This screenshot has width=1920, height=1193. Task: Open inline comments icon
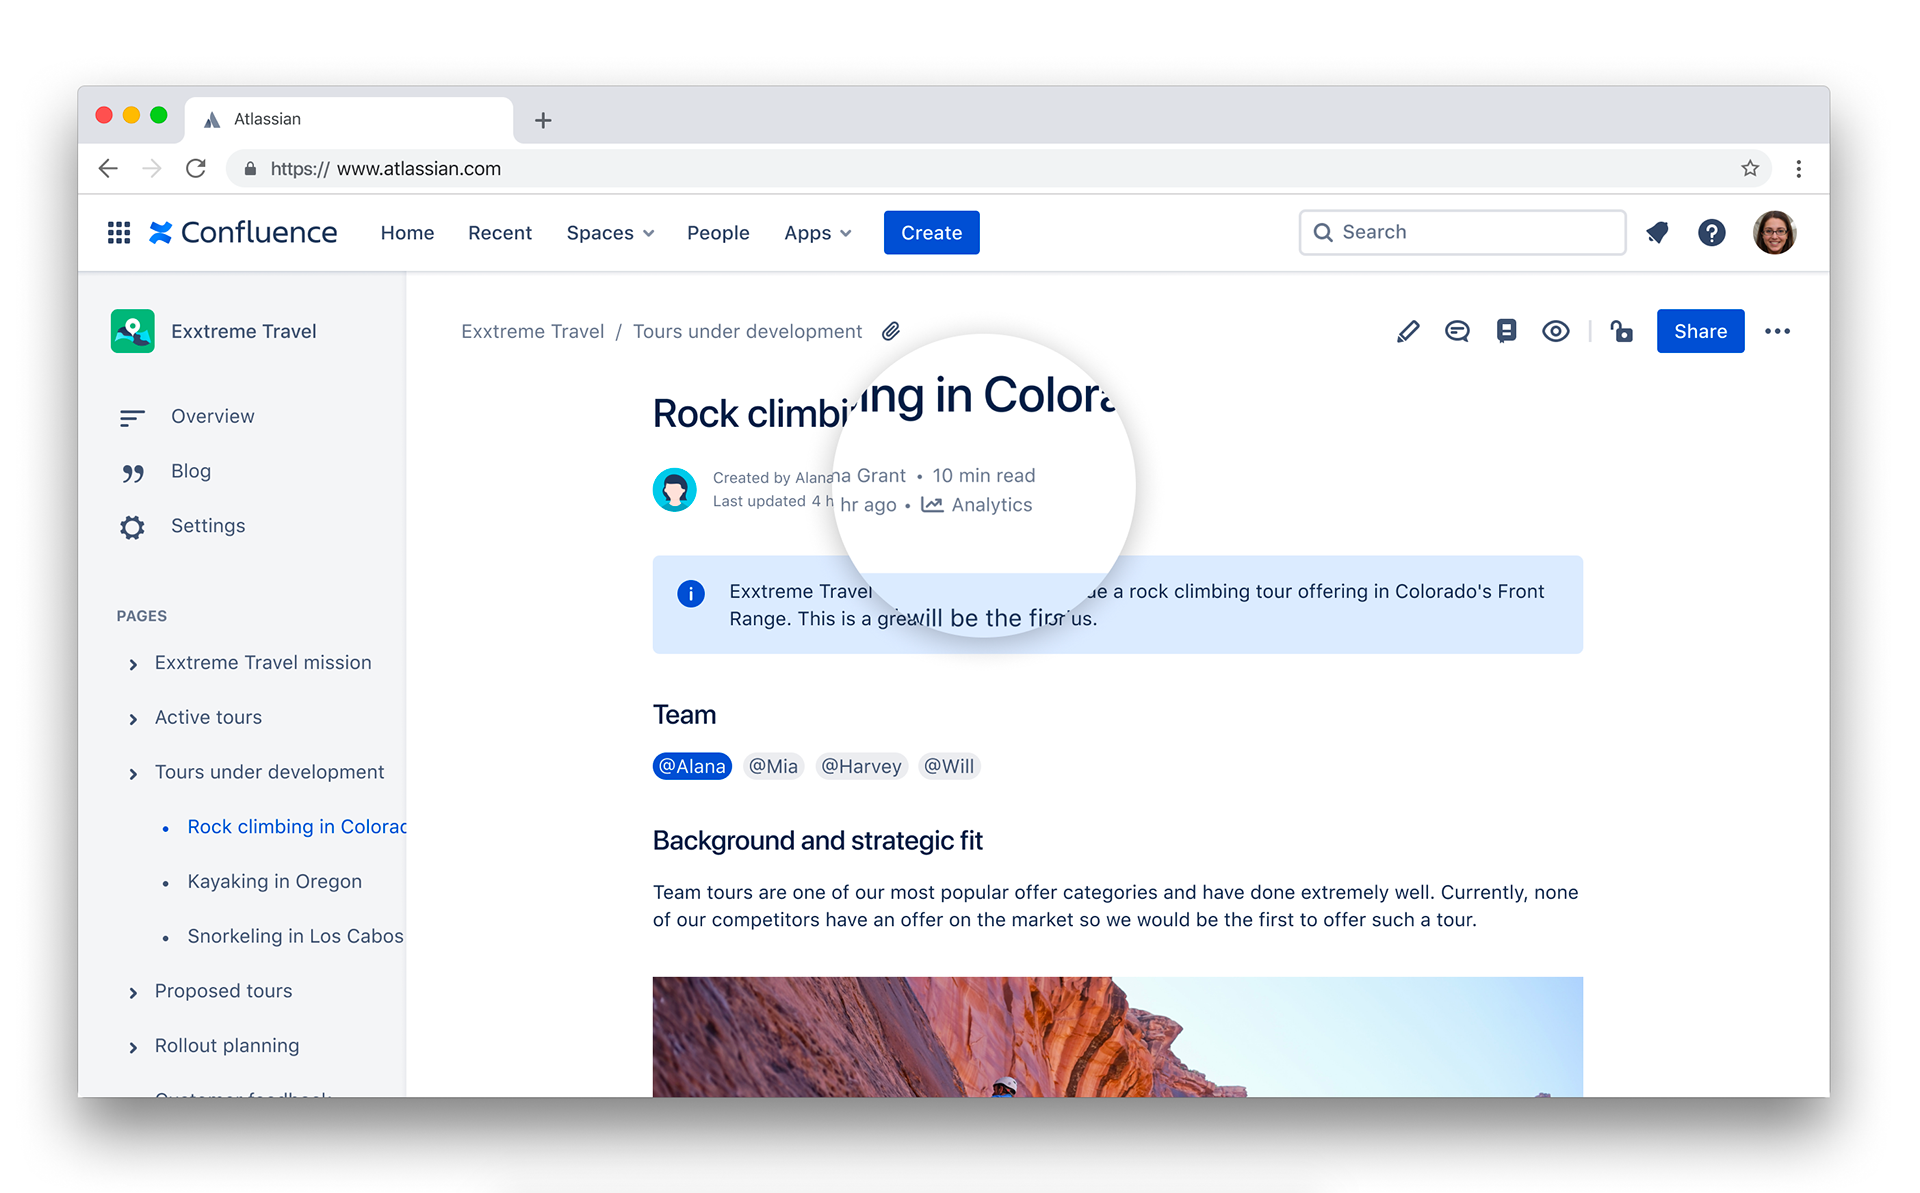1457,331
